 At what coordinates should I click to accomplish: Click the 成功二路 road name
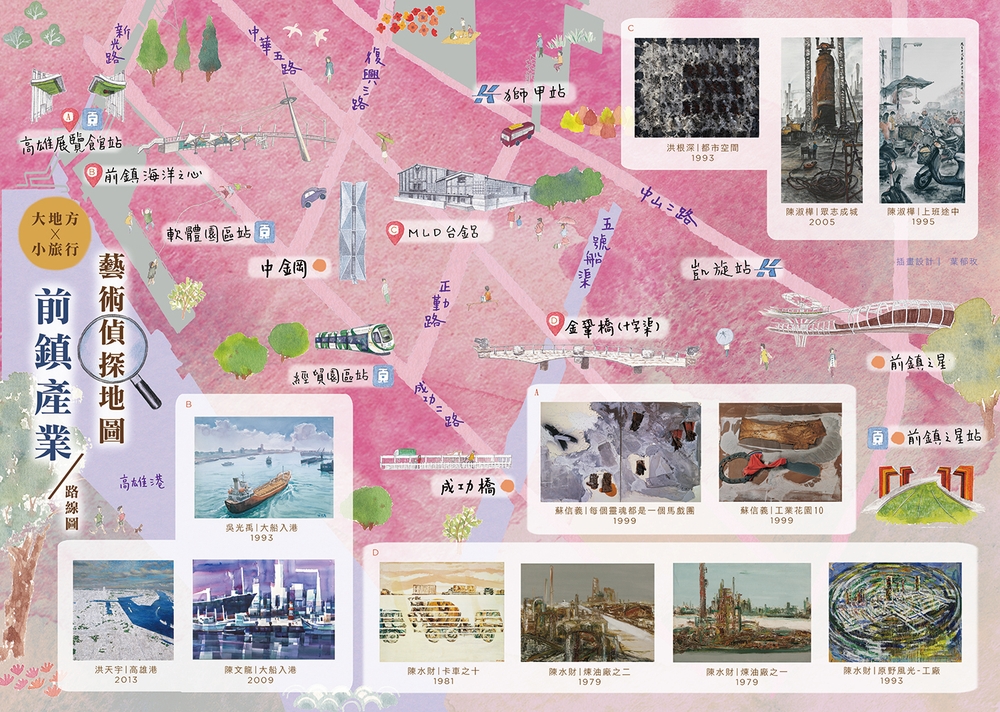tap(437, 404)
